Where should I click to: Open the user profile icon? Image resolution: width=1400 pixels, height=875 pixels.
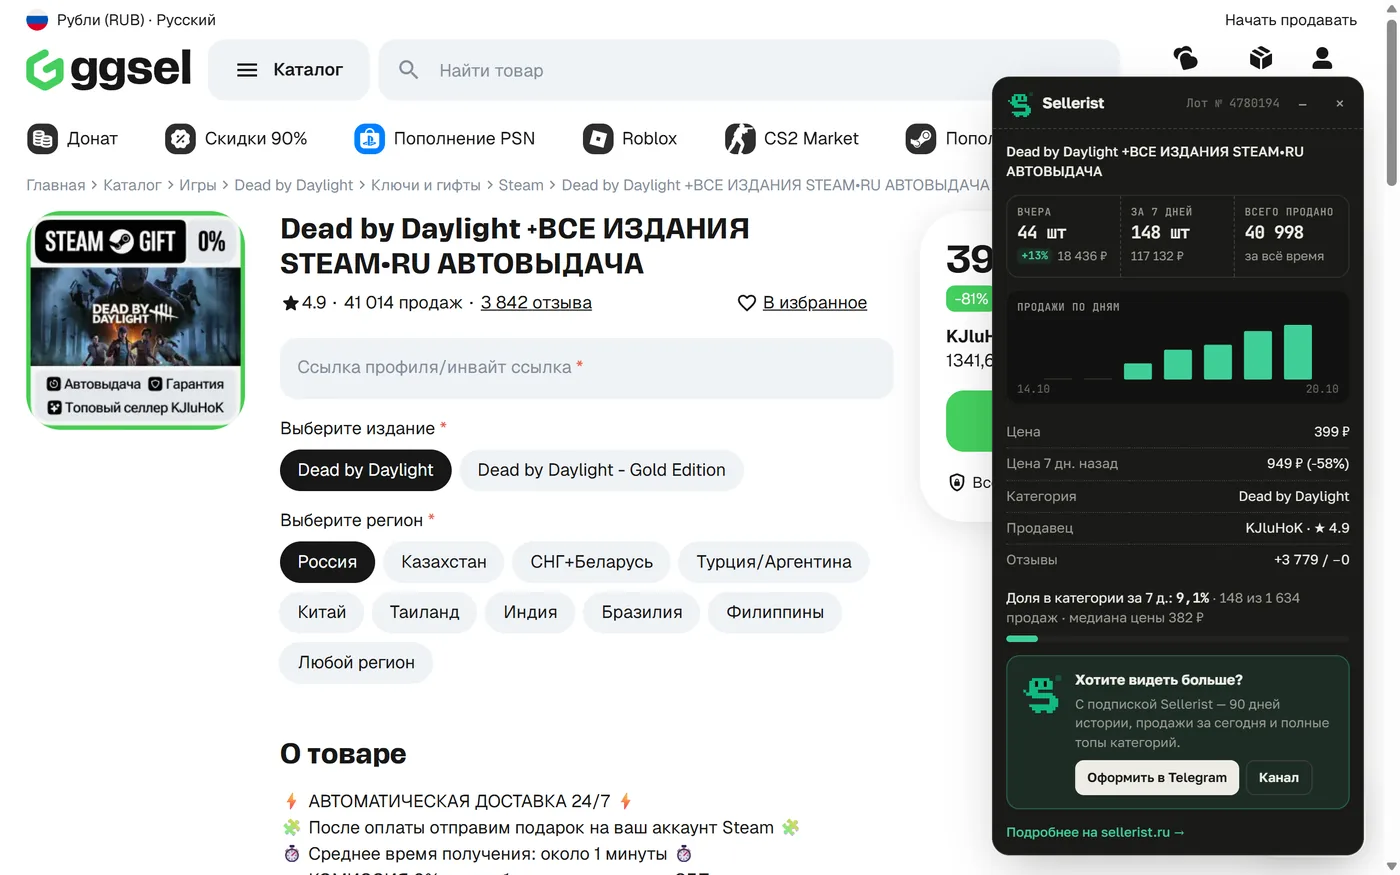pos(1322,58)
